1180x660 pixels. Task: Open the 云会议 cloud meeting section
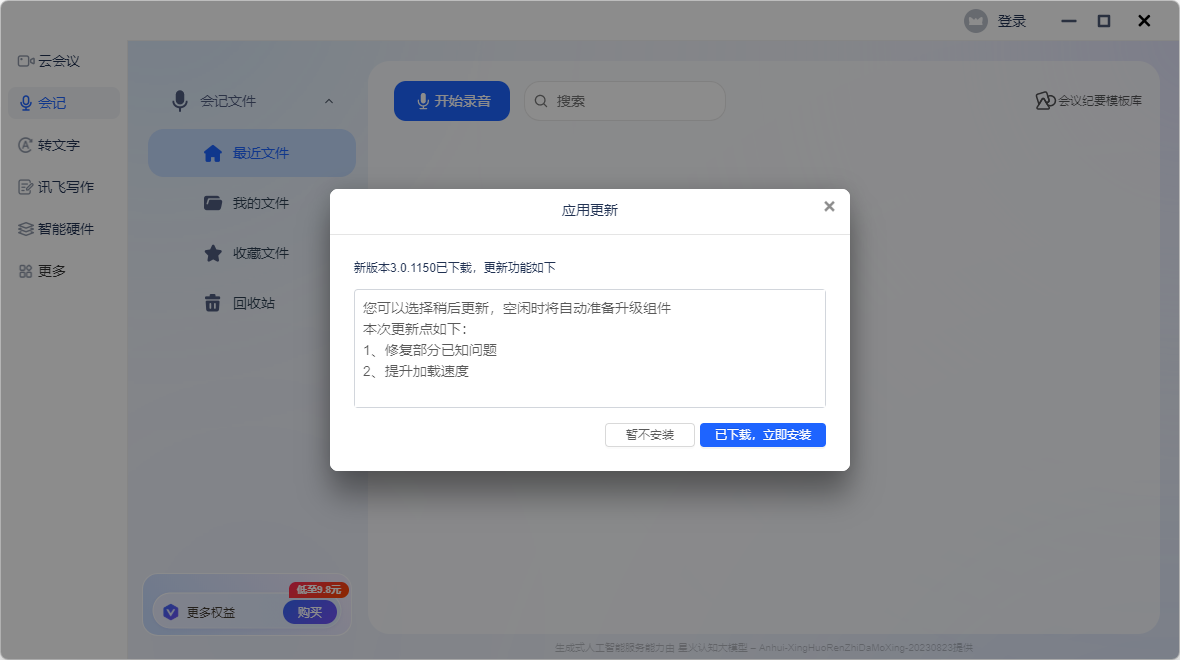pos(49,61)
